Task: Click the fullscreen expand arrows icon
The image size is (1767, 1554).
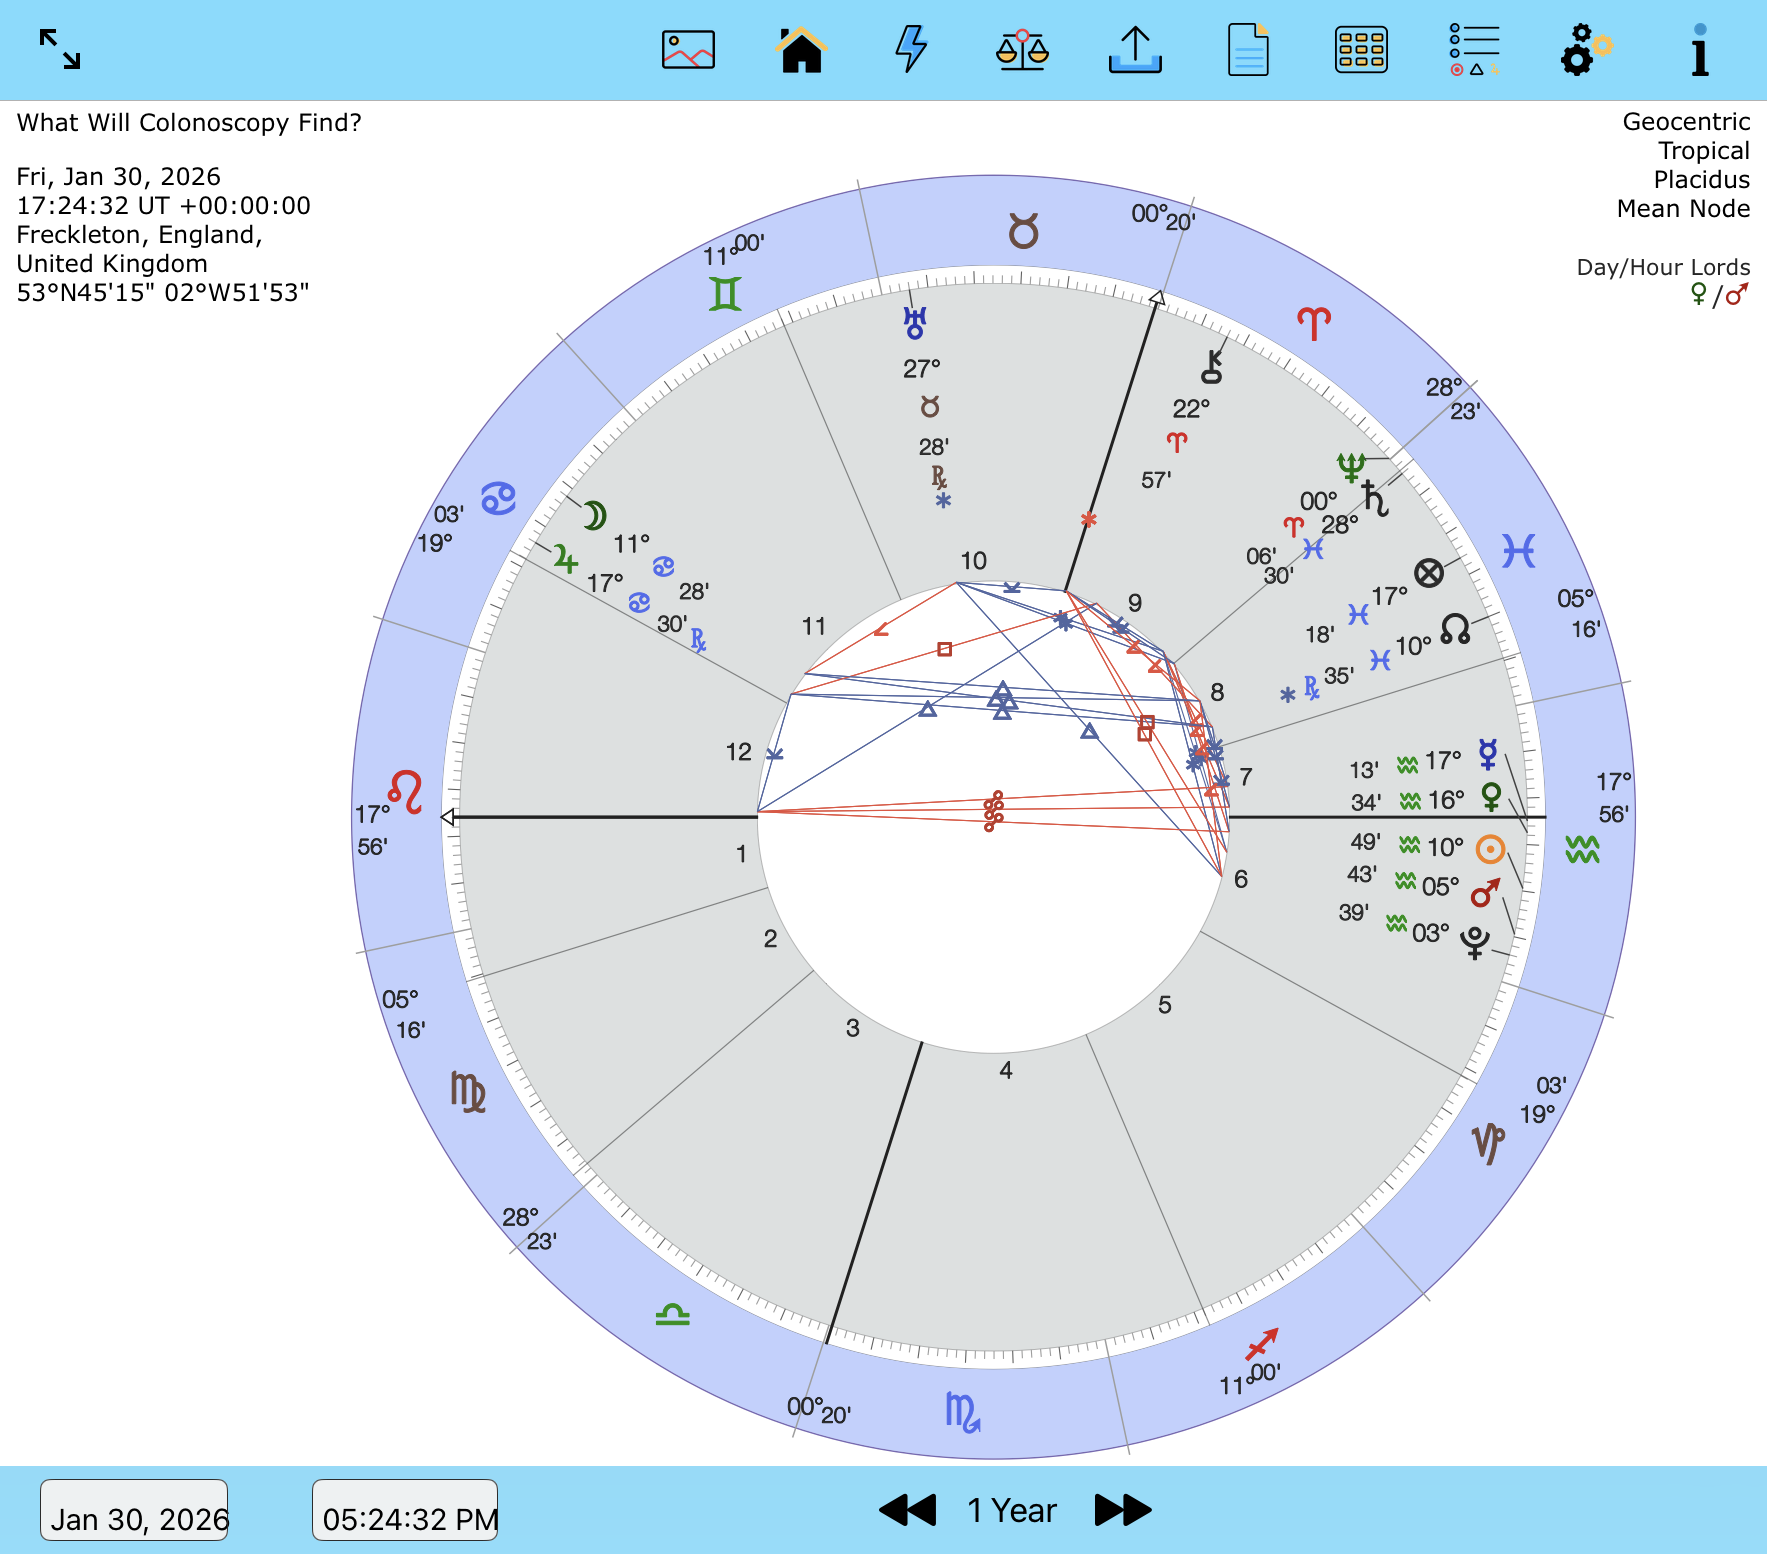Action: (60, 49)
